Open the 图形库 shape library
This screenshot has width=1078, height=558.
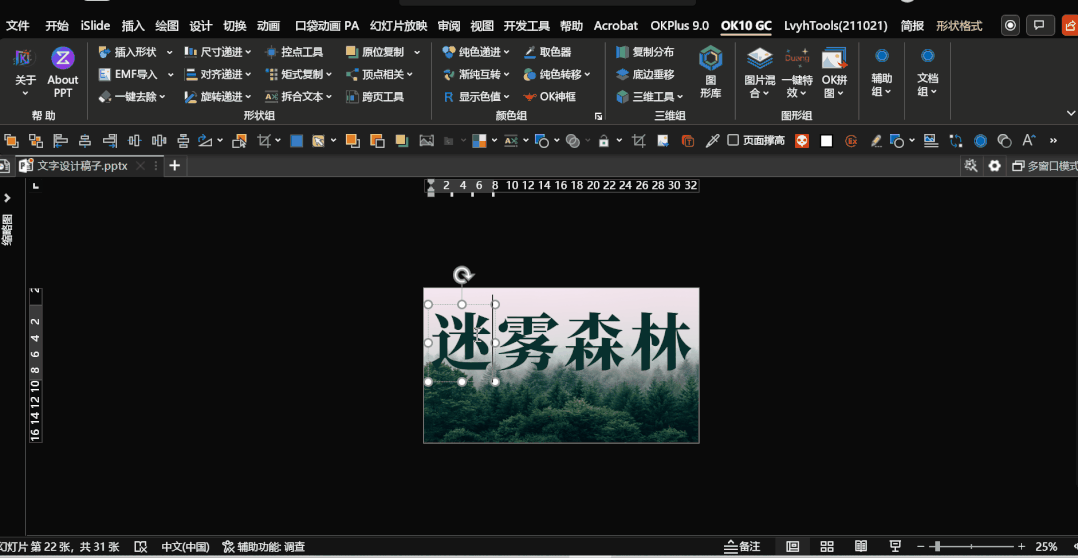tap(710, 71)
